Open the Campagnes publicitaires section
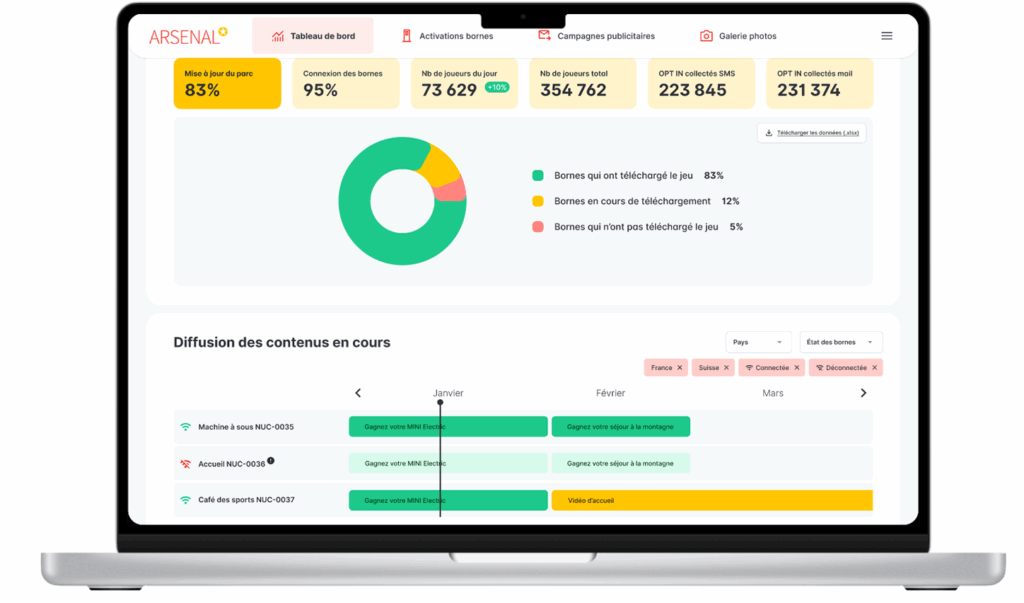This screenshot has width=1024, height=603. (x=595, y=35)
